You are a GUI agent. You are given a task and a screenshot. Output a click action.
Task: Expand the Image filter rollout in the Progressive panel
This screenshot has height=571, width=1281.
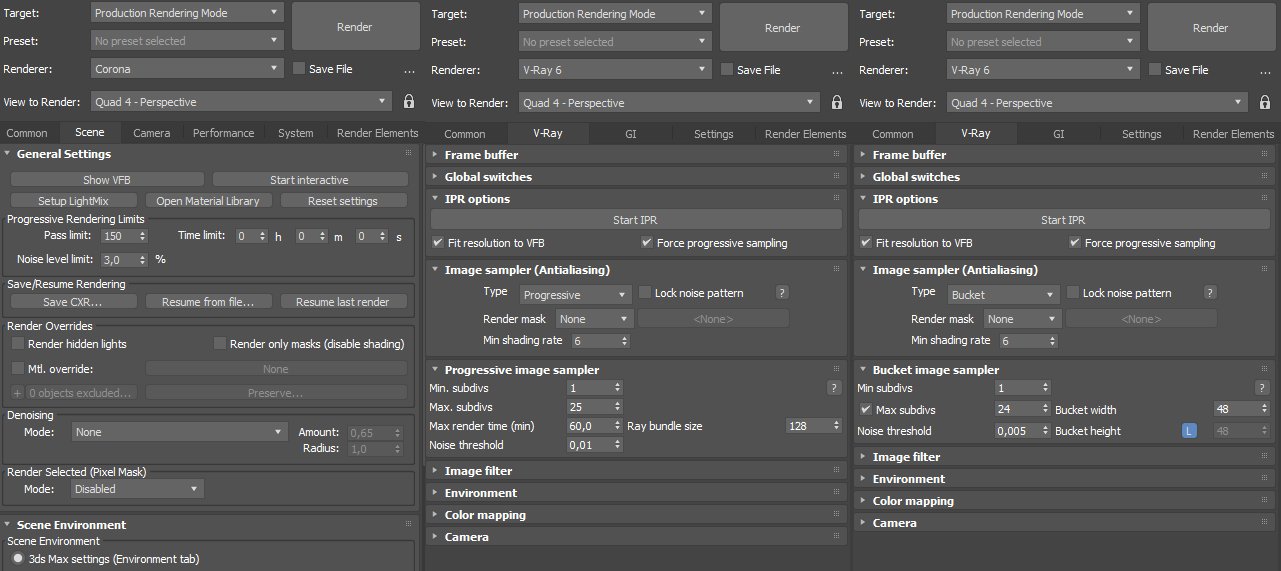[478, 471]
